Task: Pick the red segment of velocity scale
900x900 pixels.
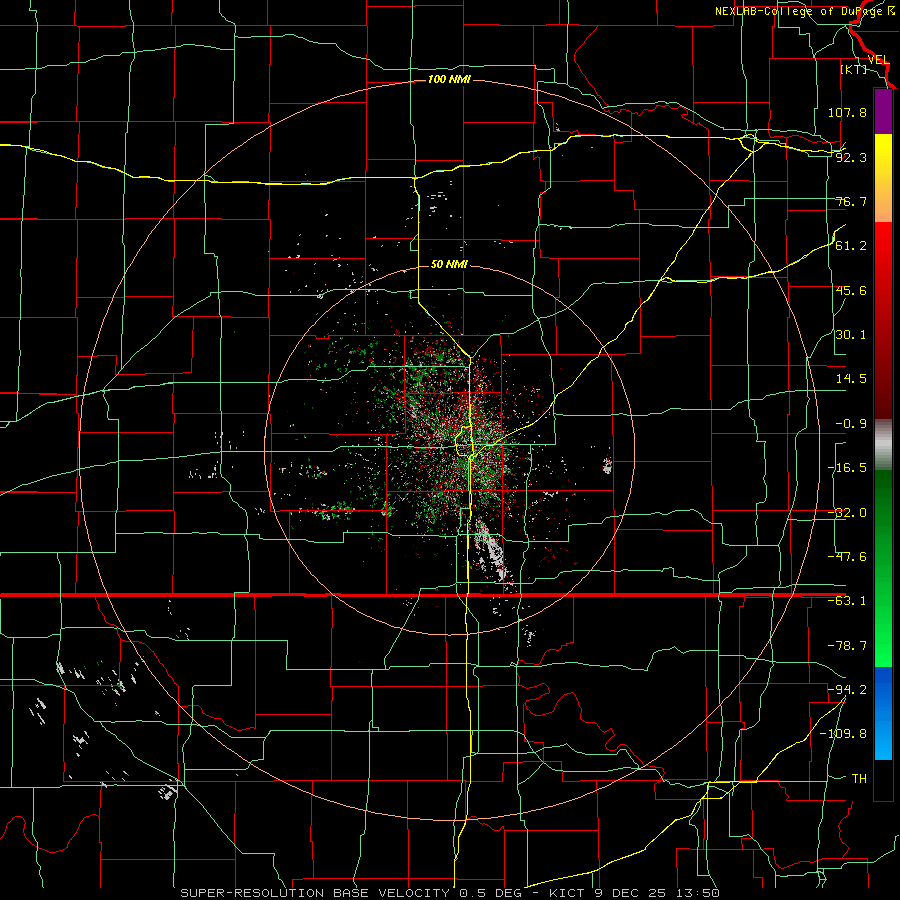Action: (883, 320)
